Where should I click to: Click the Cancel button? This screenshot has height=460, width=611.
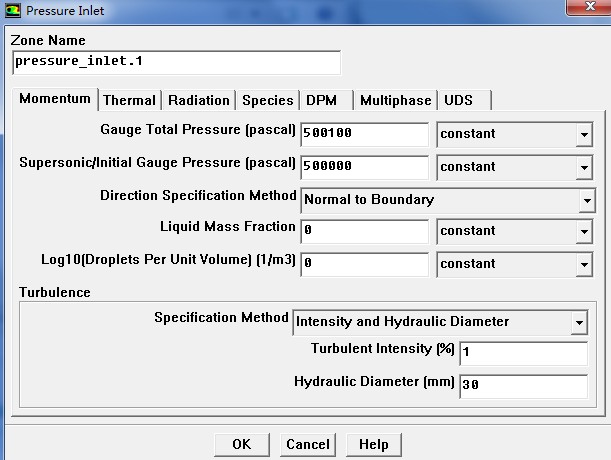click(307, 444)
